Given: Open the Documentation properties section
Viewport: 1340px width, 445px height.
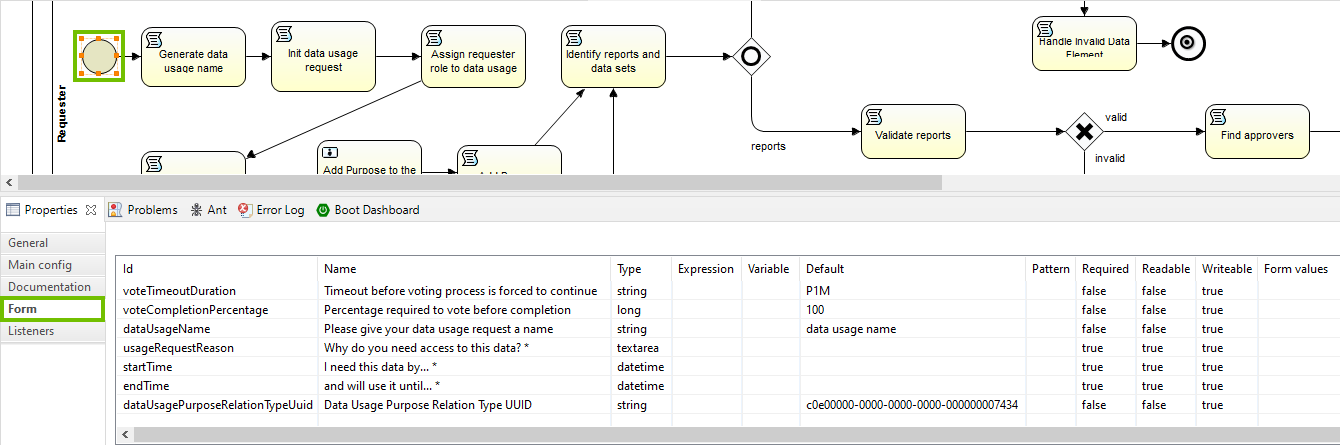Looking at the screenshot, I should pyautogui.click(x=50, y=287).
